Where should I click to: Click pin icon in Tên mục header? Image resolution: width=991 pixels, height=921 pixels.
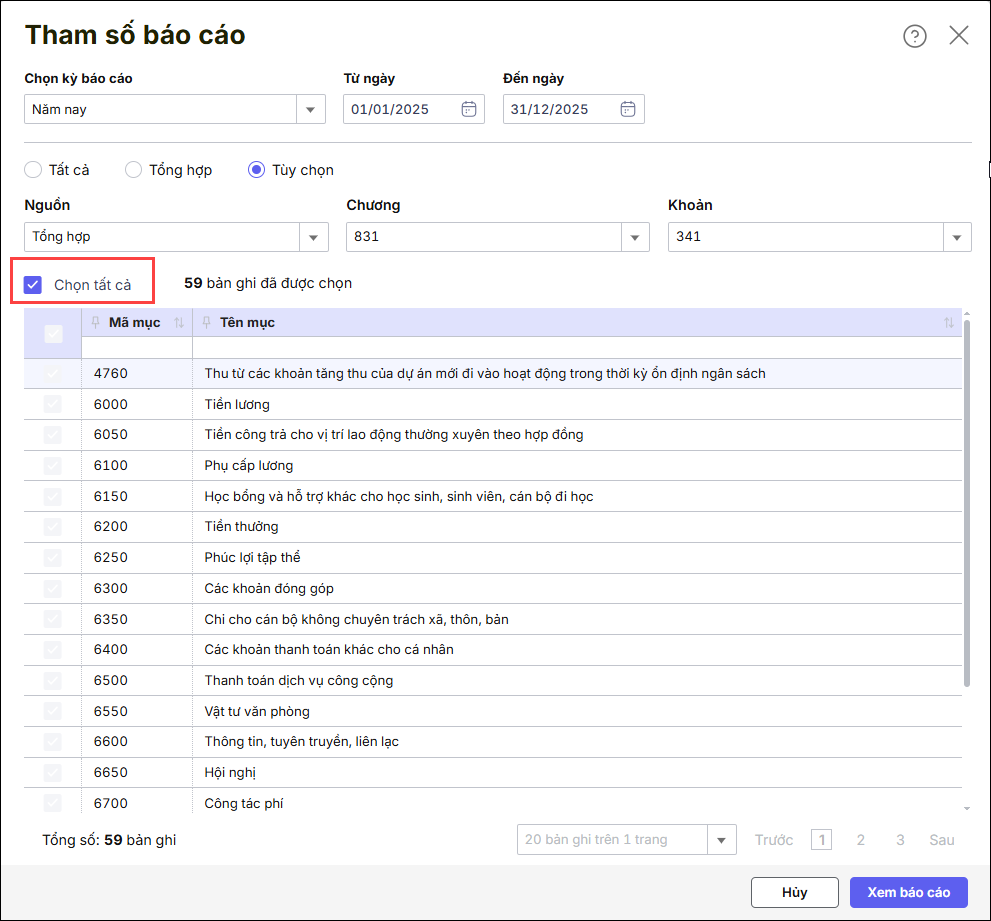(207, 322)
